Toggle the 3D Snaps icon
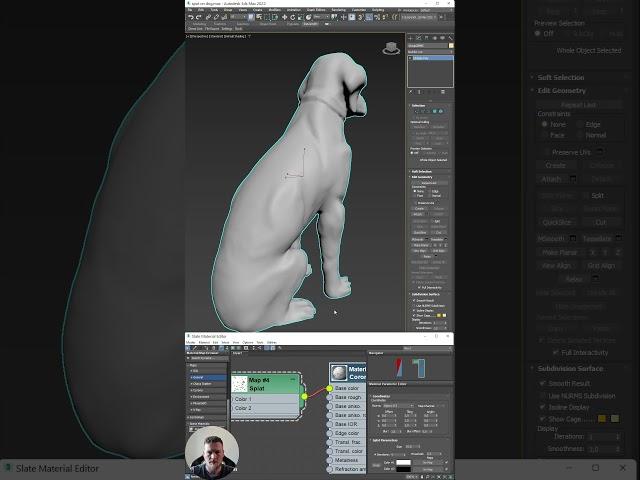Screen dimensions: 640x480 click(360, 17)
